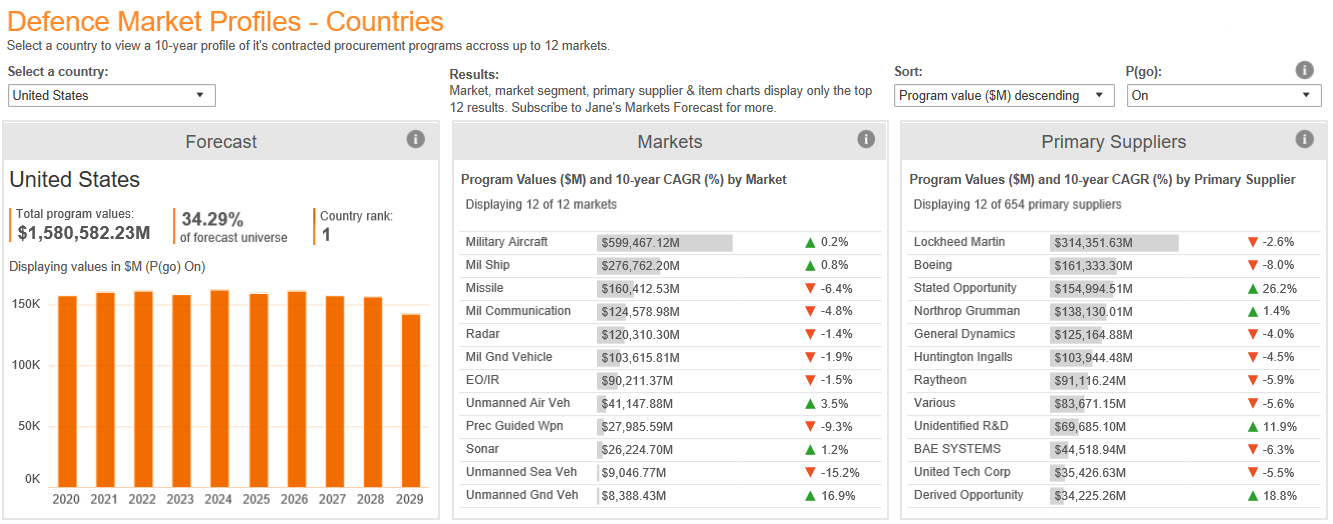Image resolution: width=1333 pixels, height=524 pixels.
Task: Select the 2026 bar in forecast chart
Action: [x=296, y=388]
